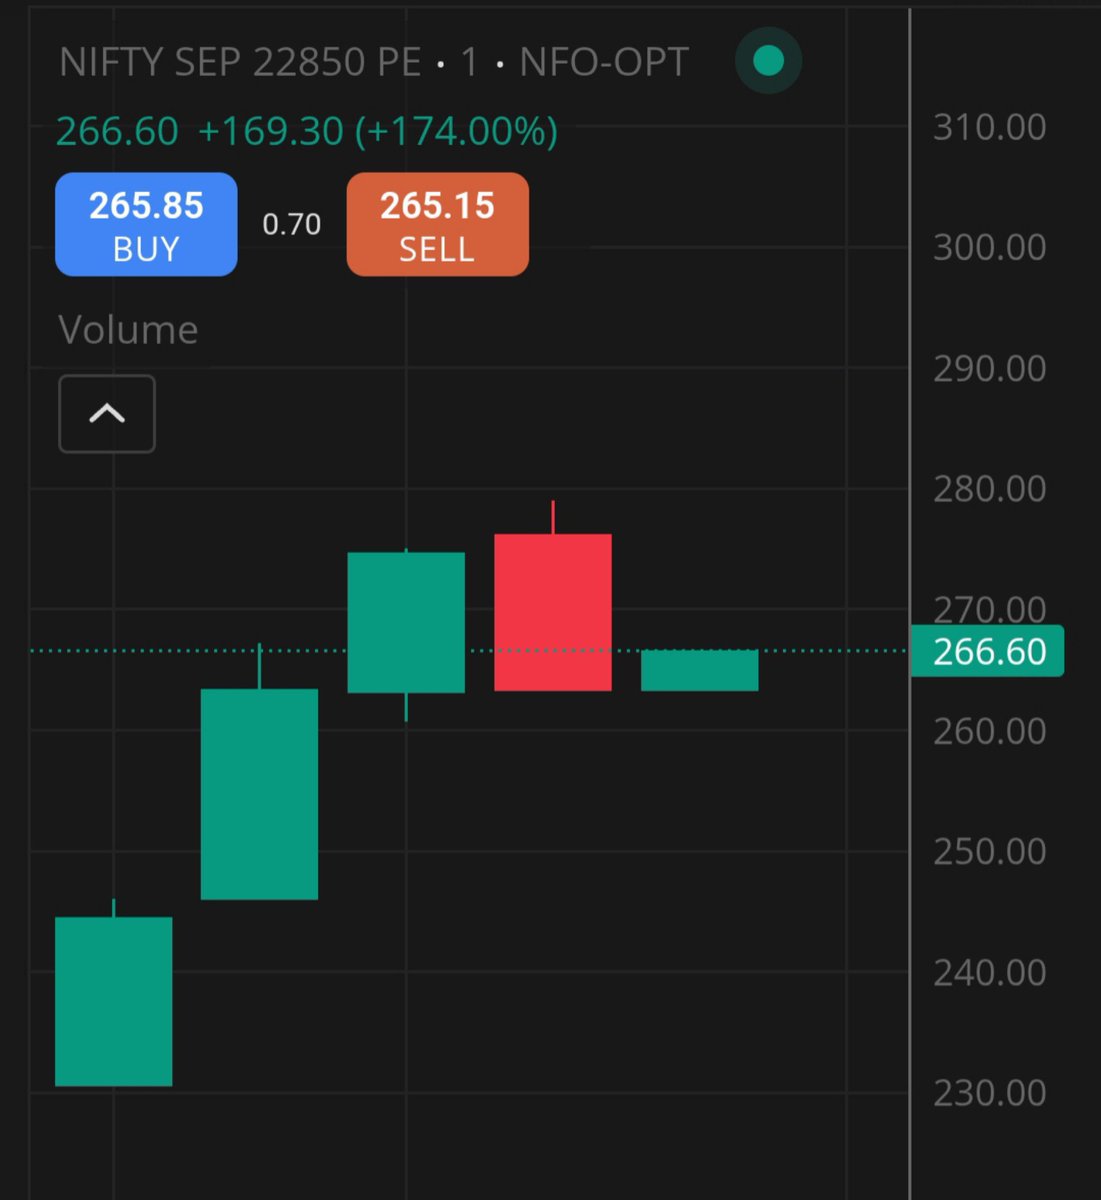Click the green market status dot icon
The image size is (1101, 1200).
point(768,61)
